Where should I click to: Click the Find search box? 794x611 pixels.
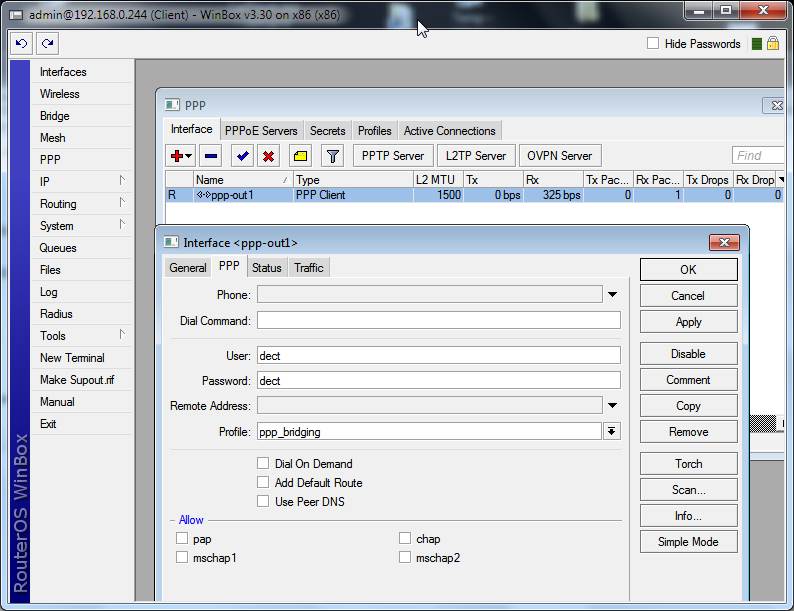pyautogui.click(x=758, y=155)
